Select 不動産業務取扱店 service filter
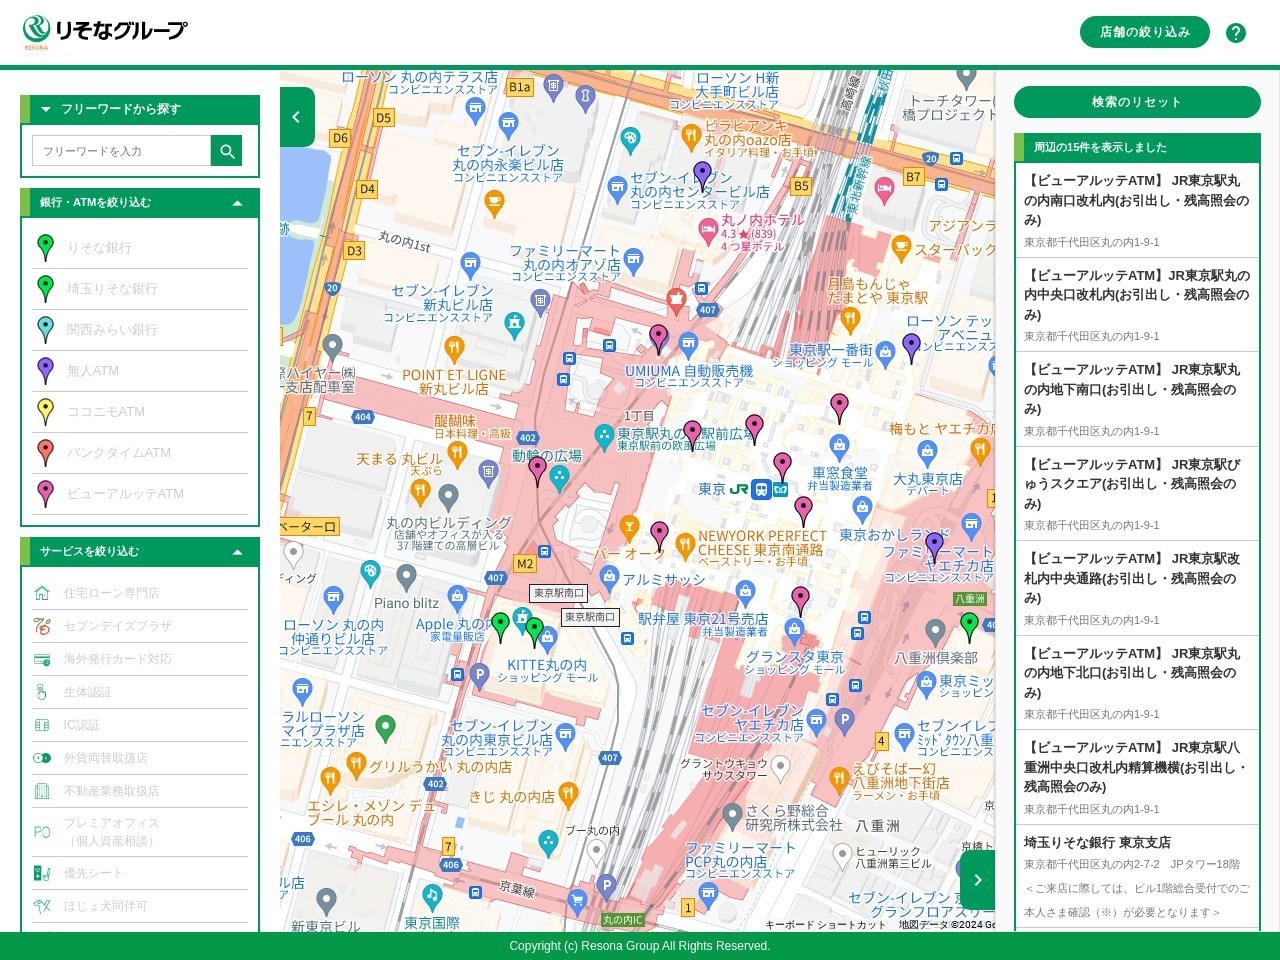This screenshot has height=960, width=1280. tap(140, 791)
